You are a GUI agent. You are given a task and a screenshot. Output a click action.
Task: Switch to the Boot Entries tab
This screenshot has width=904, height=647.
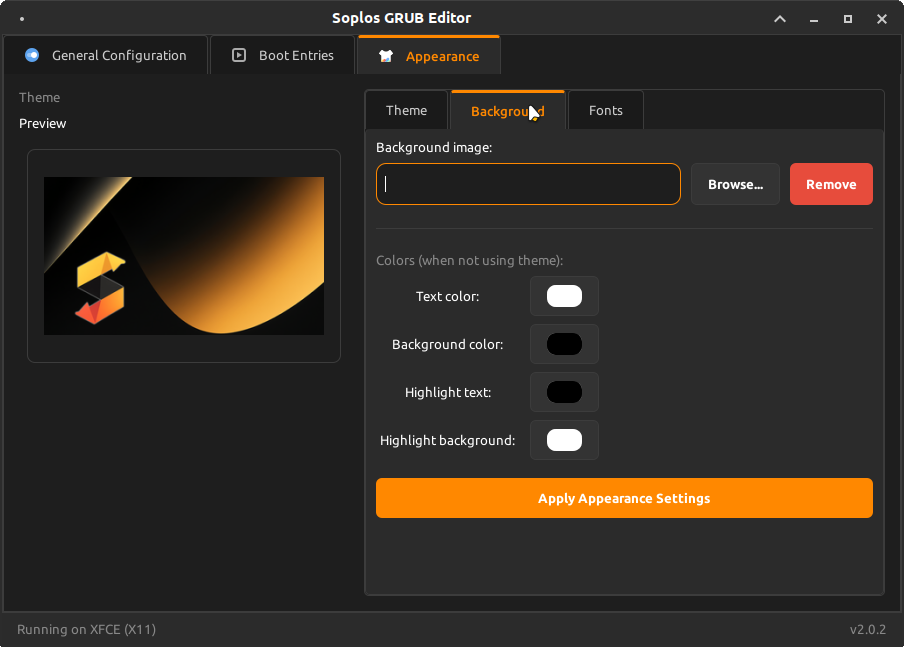[x=282, y=55]
